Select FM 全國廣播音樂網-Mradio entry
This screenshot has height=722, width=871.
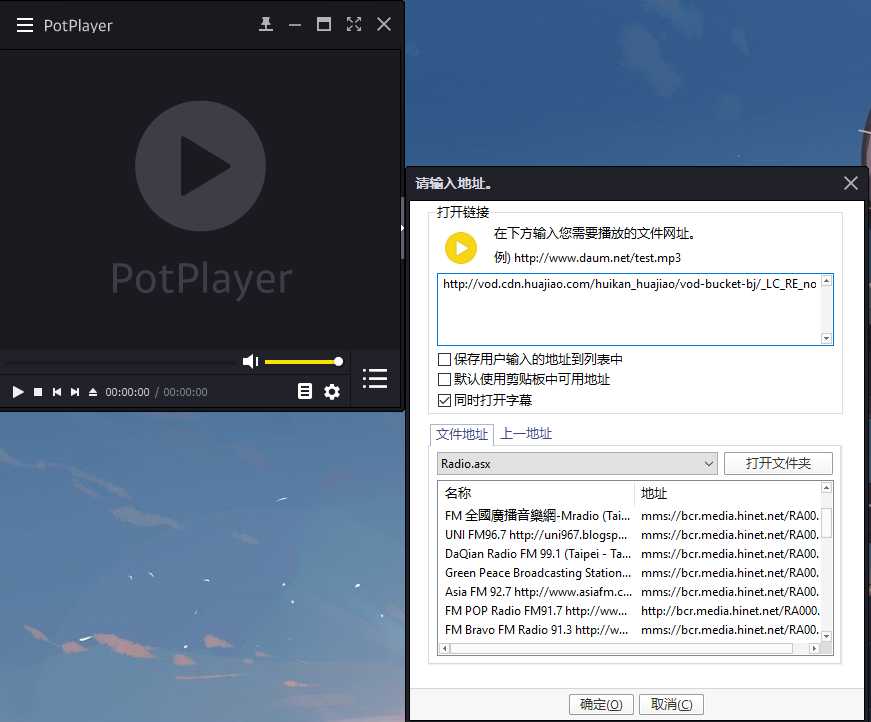(x=630, y=516)
